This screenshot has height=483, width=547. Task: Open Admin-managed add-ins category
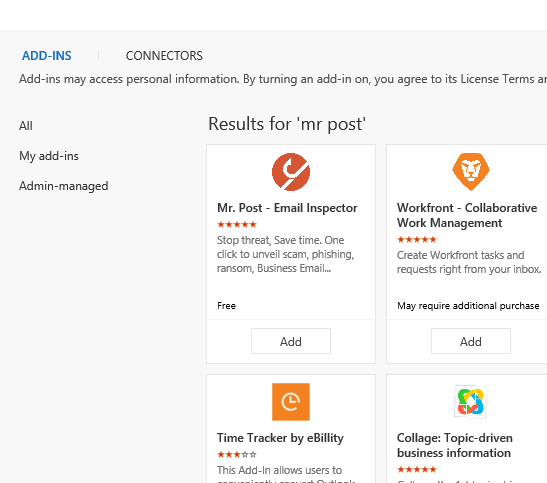click(63, 186)
